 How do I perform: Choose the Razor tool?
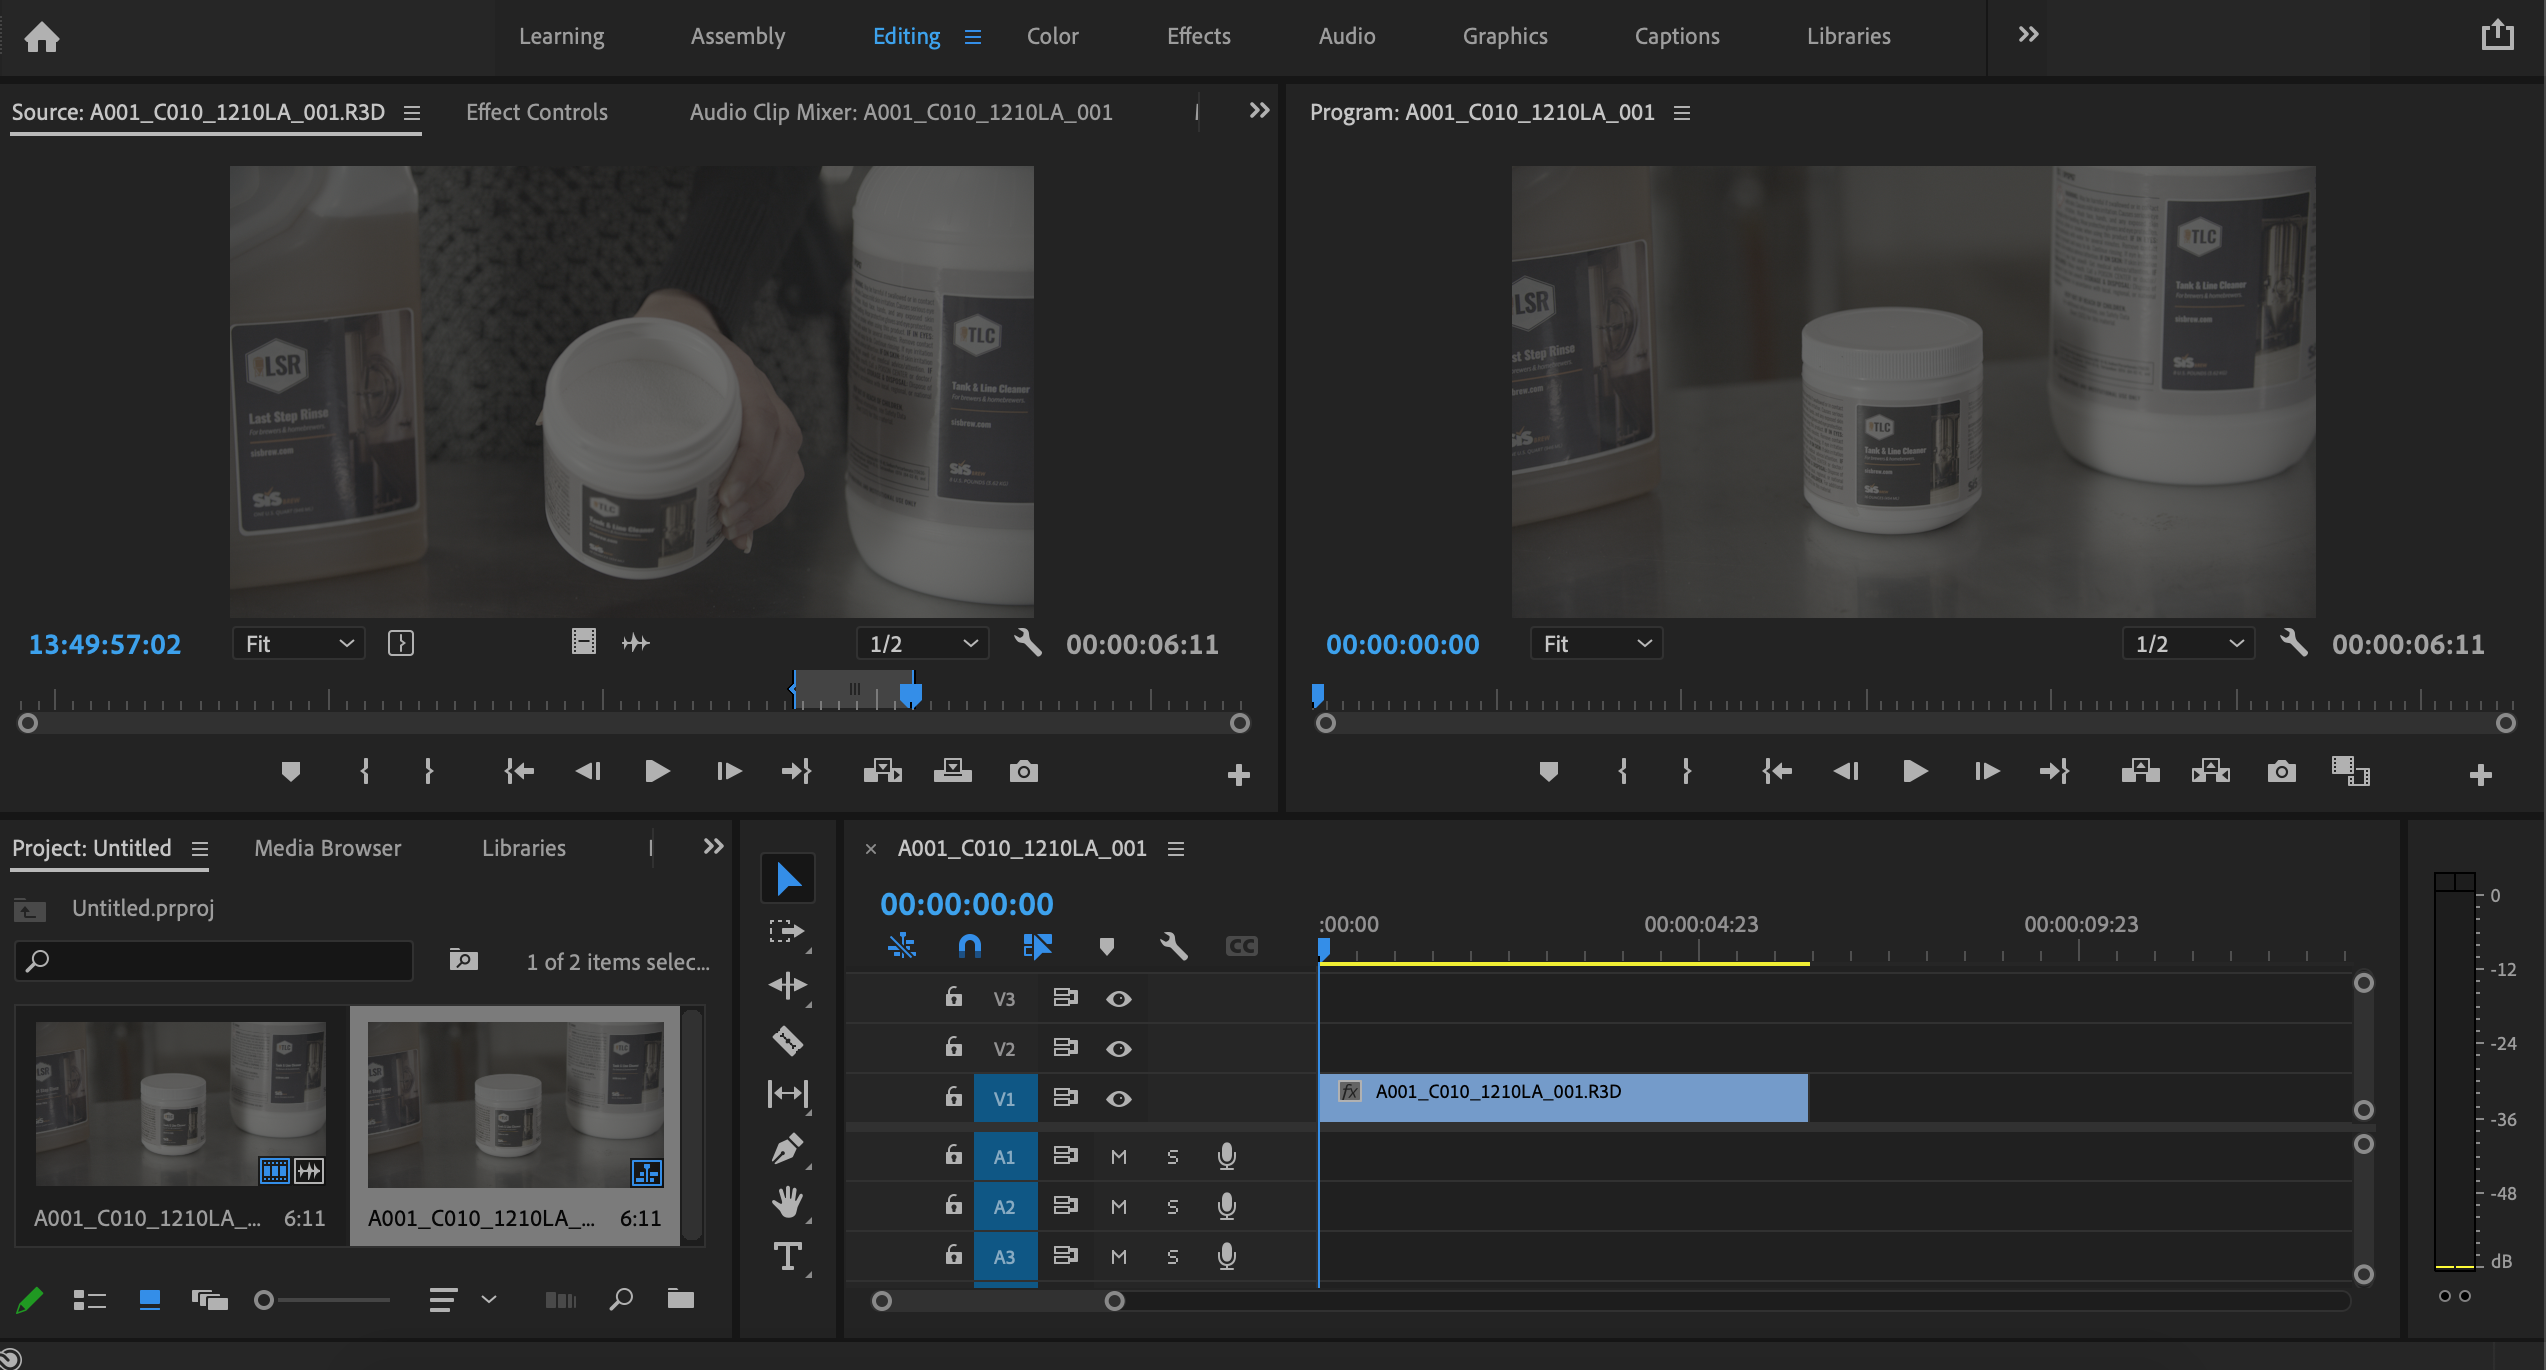(787, 1040)
